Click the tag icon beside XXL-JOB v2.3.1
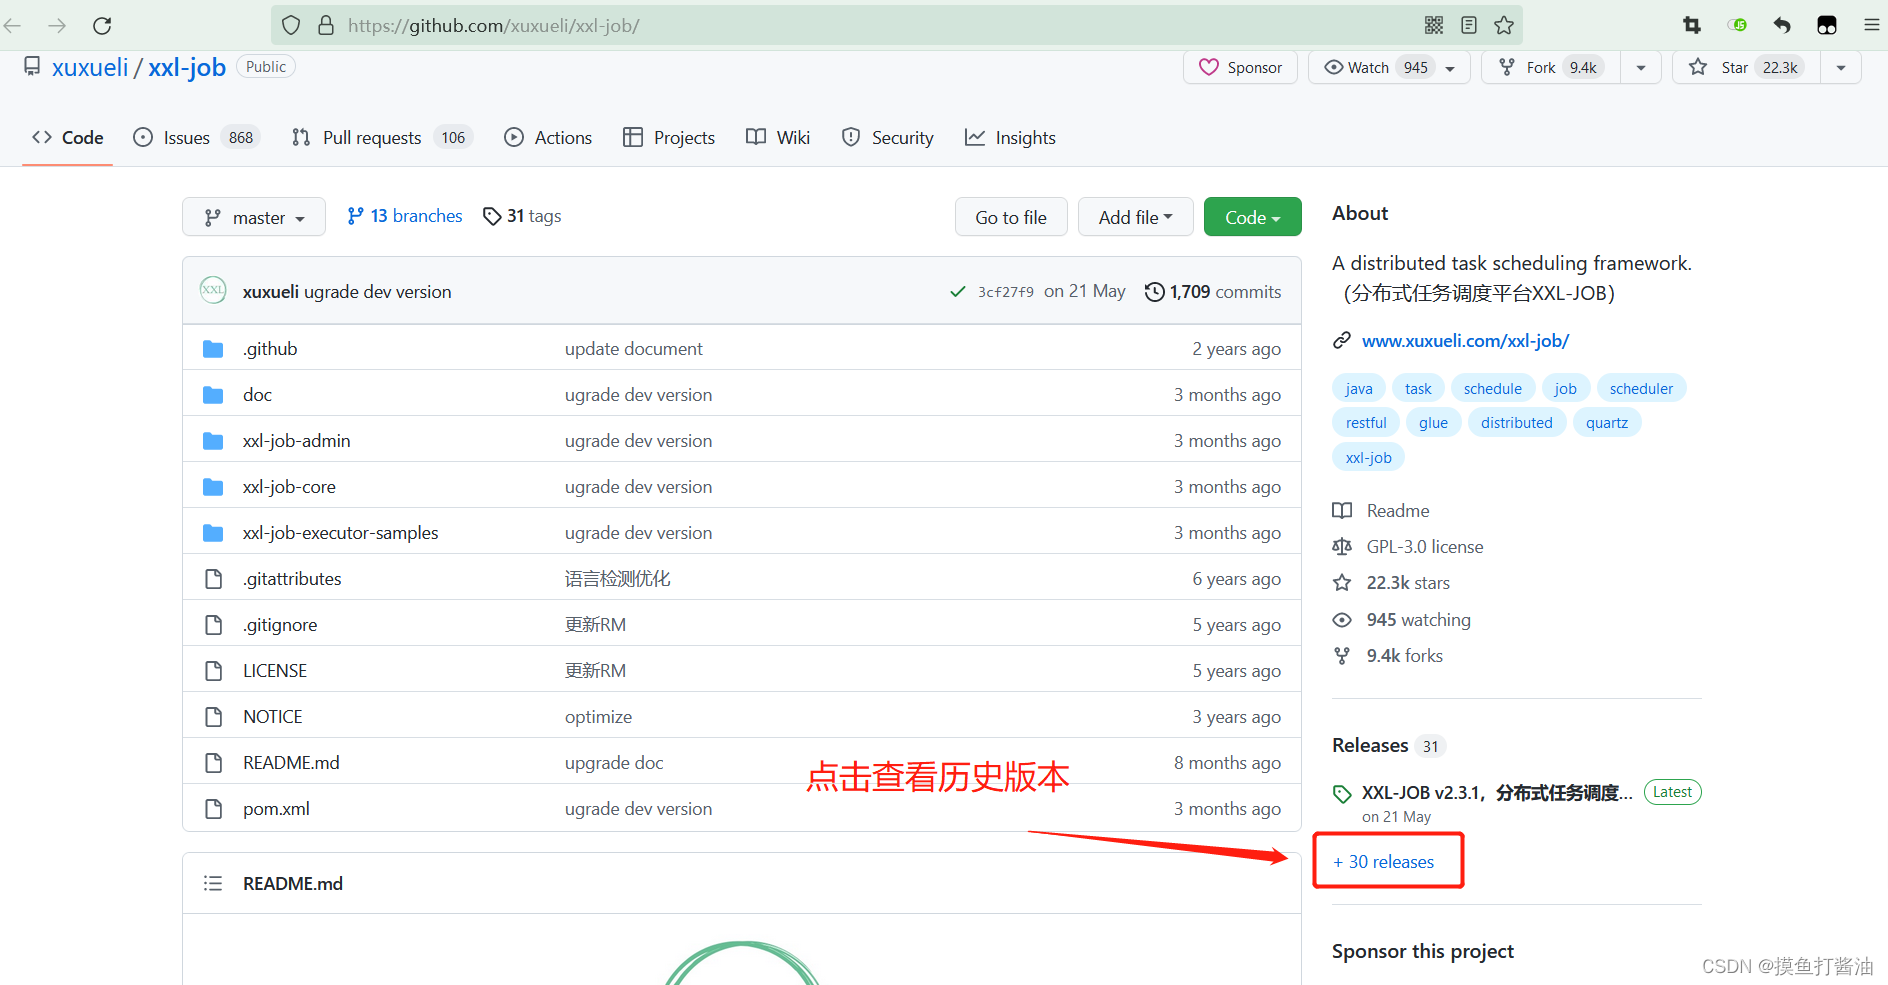 coord(1342,794)
